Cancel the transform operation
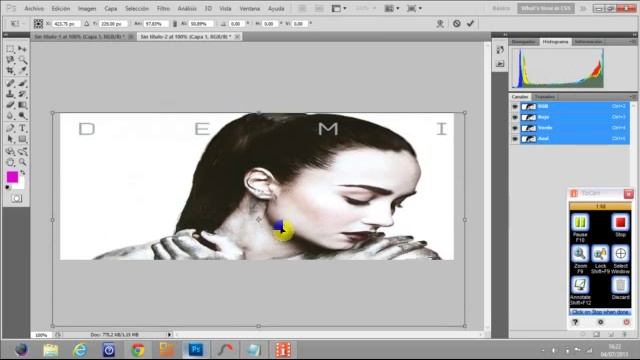The width and height of the screenshot is (640, 360). click(x=457, y=24)
